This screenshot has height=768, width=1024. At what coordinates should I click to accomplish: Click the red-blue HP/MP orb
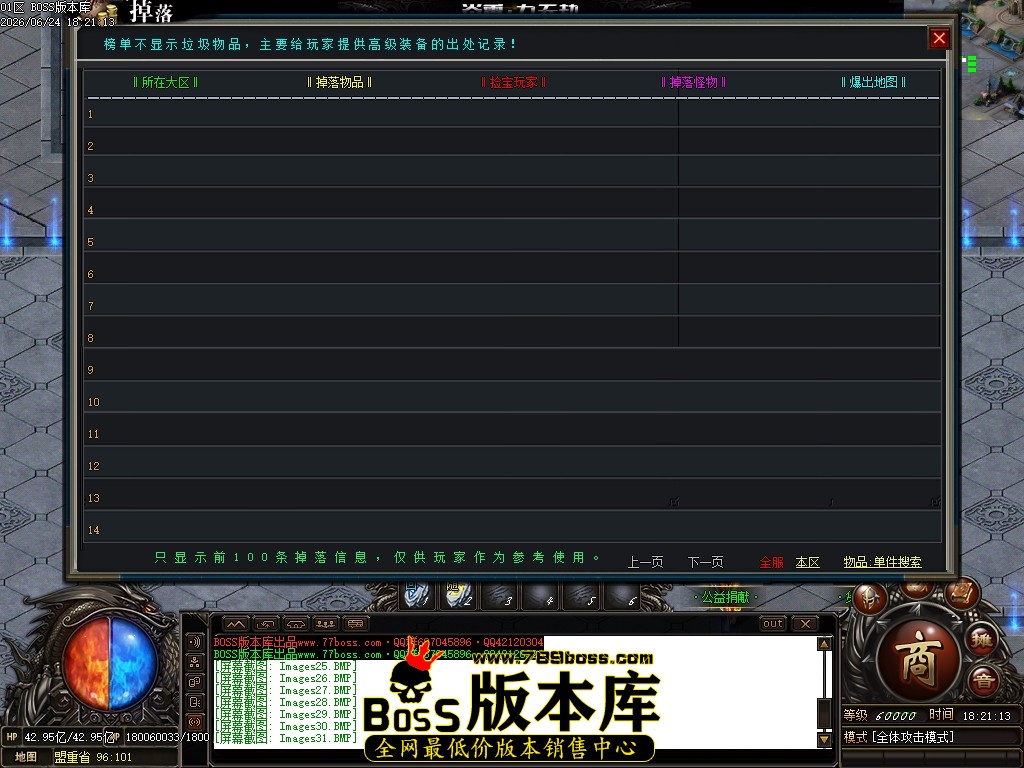pos(109,664)
